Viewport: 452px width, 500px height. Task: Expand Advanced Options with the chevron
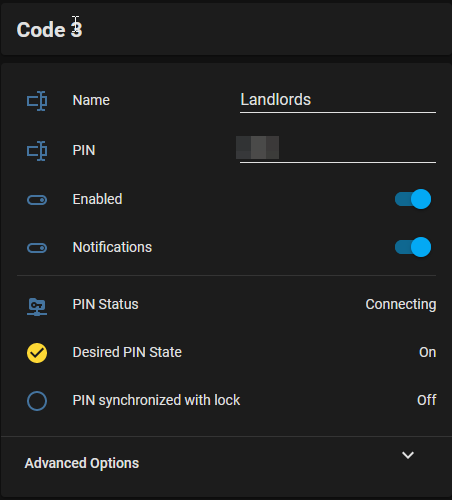point(408,455)
